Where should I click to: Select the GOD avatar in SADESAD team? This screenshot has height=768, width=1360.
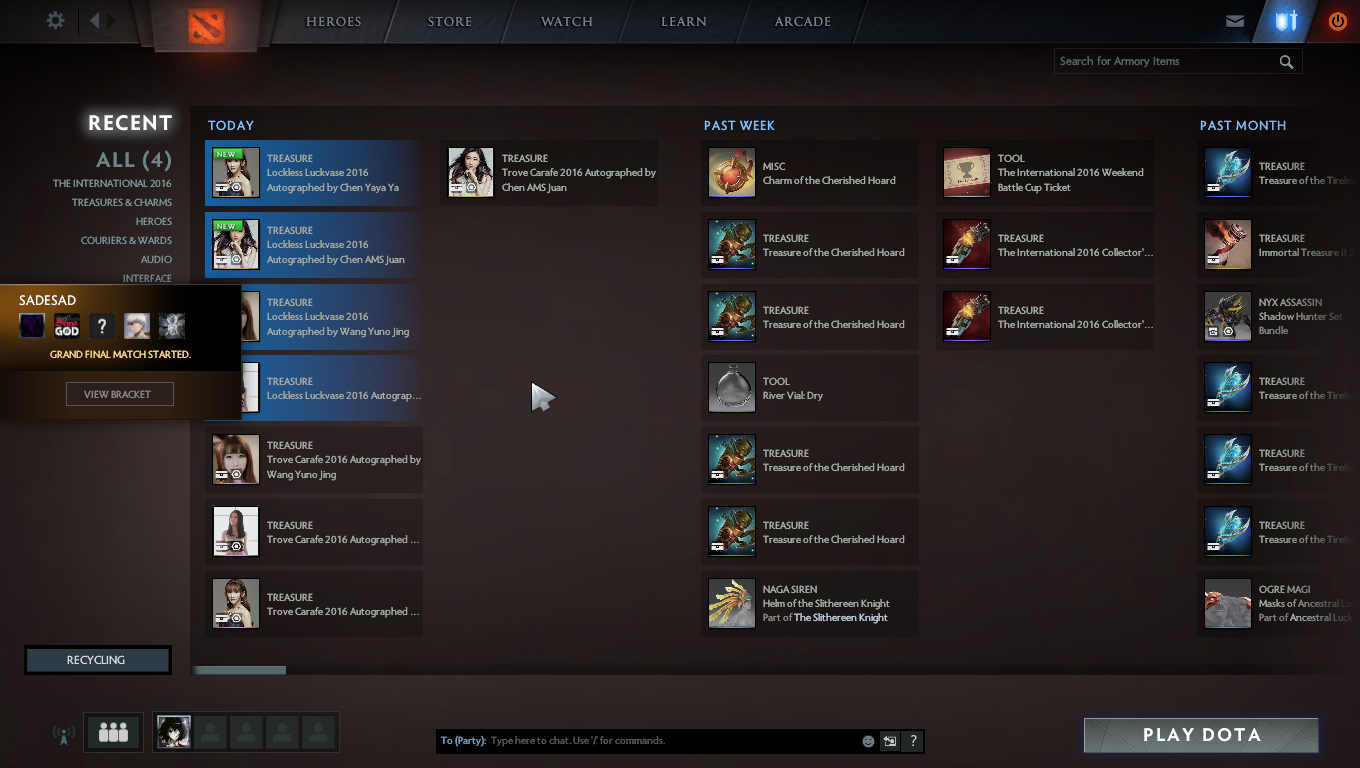[x=67, y=326]
